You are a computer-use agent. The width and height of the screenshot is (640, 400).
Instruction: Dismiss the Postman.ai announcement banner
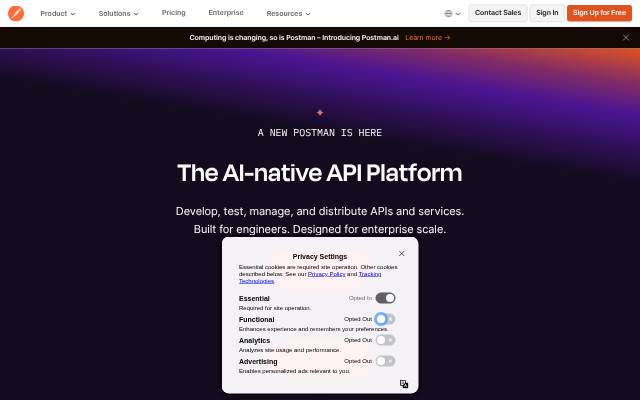pyautogui.click(x=626, y=38)
